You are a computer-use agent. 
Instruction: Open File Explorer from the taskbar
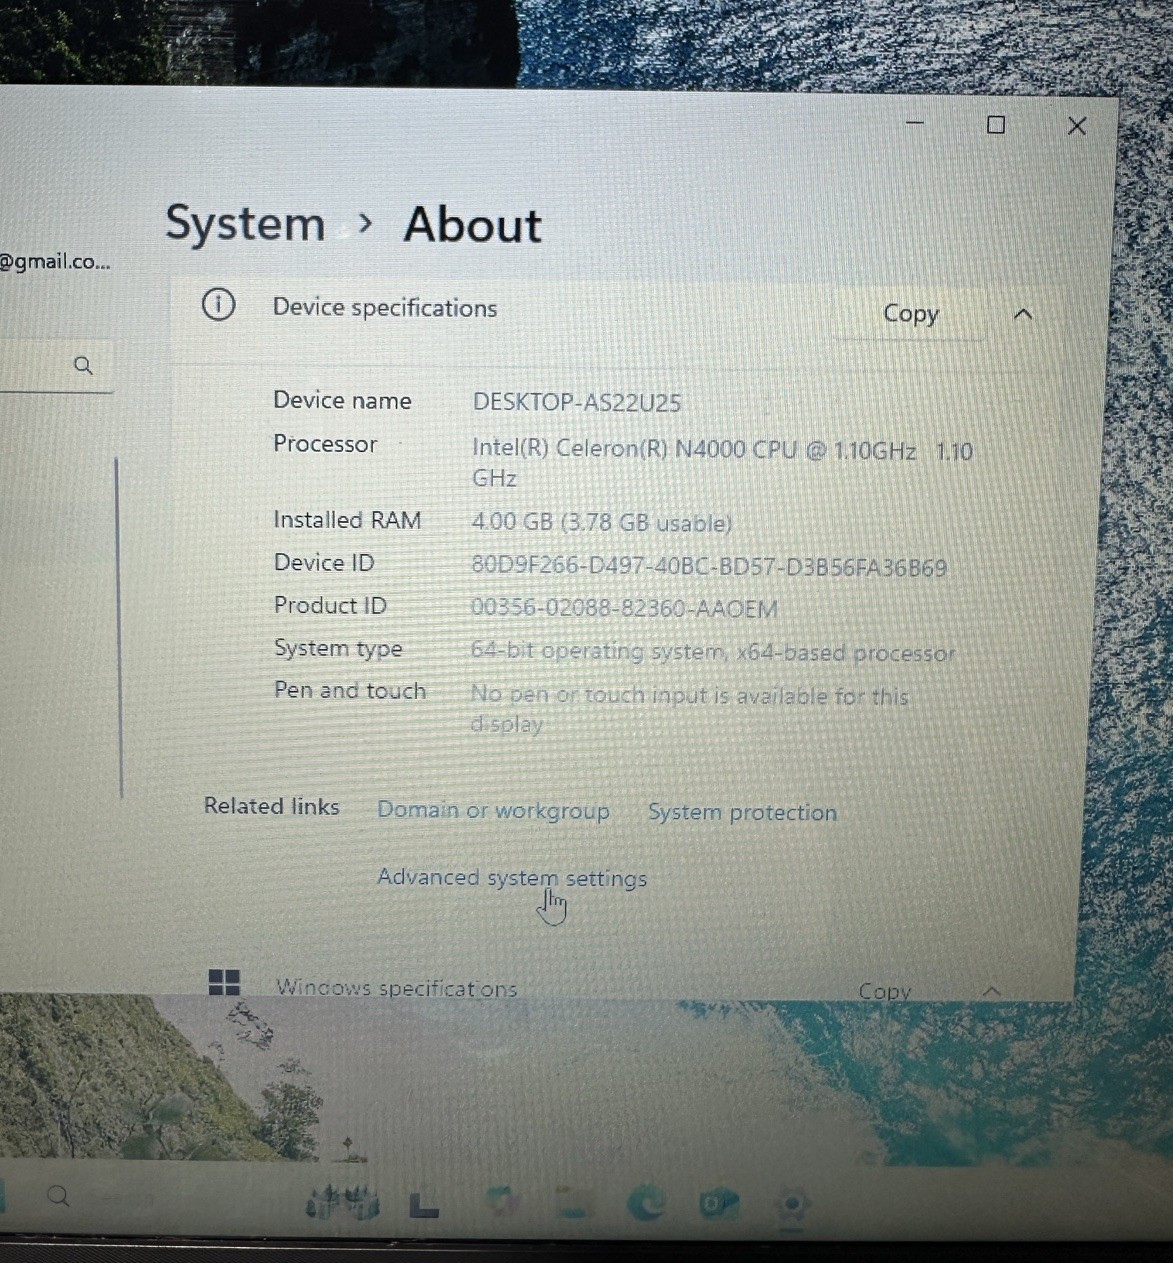[x=573, y=1204]
